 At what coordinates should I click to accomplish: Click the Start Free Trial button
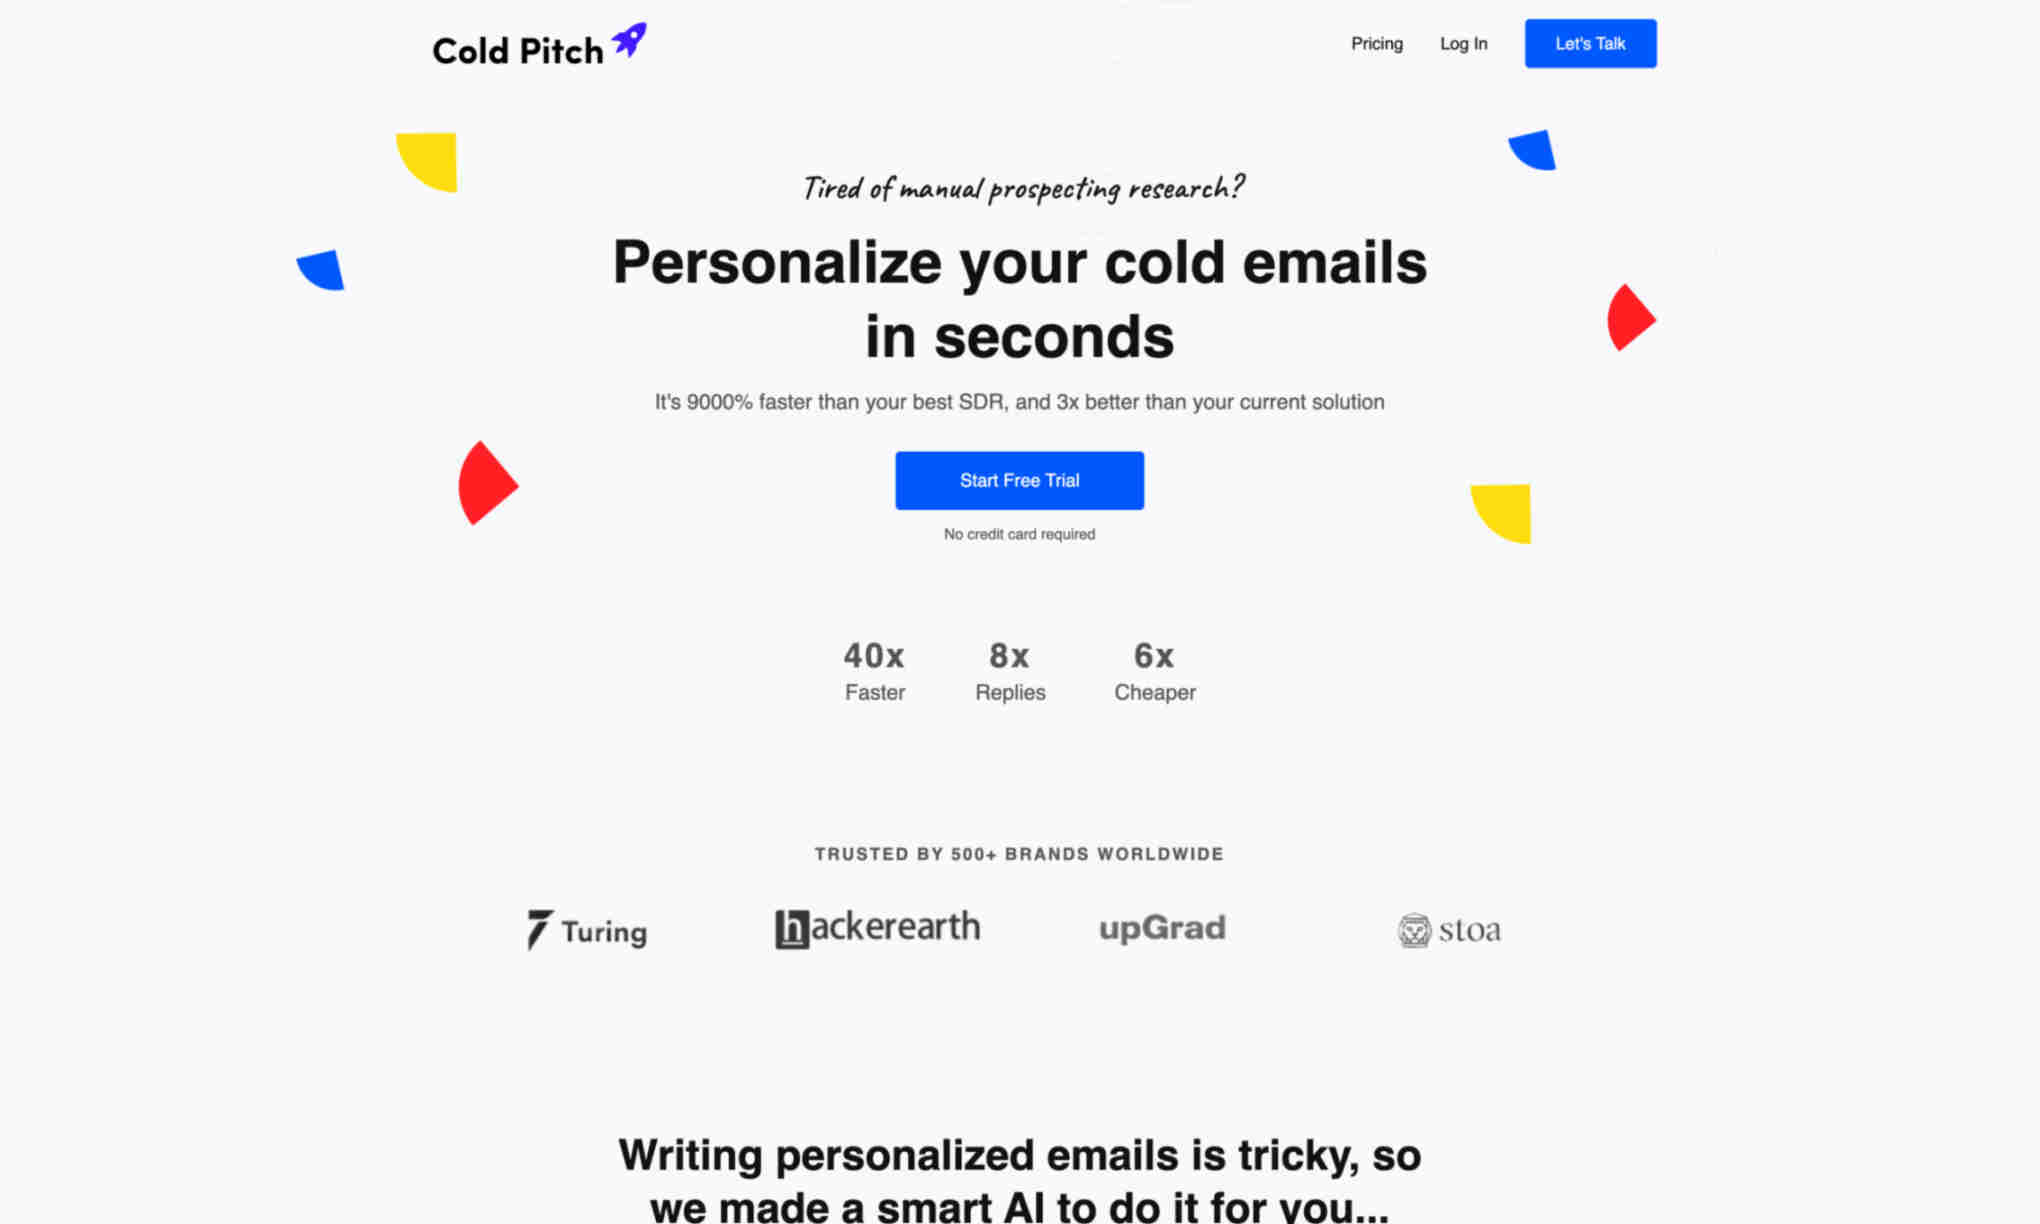tap(1019, 479)
